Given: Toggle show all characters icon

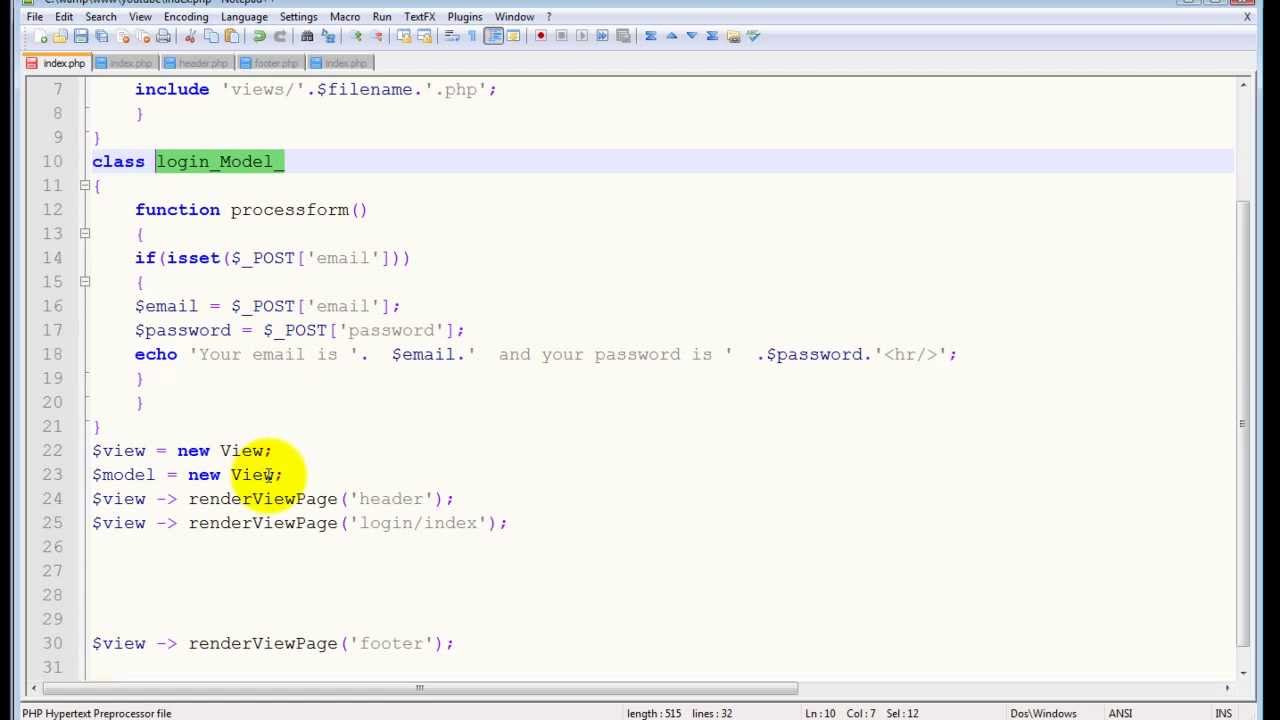Looking at the screenshot, I should tap(472, 36).
